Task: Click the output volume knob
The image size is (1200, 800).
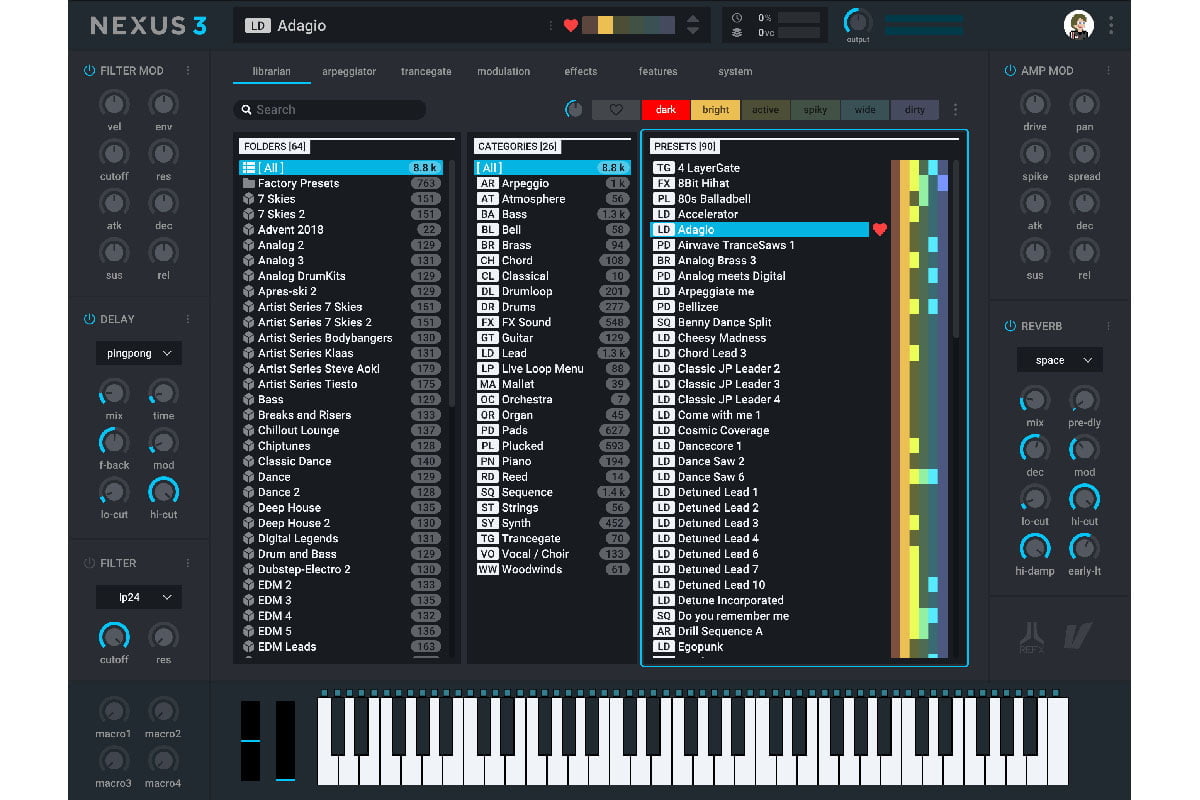Action: click(x=857, y=22)
